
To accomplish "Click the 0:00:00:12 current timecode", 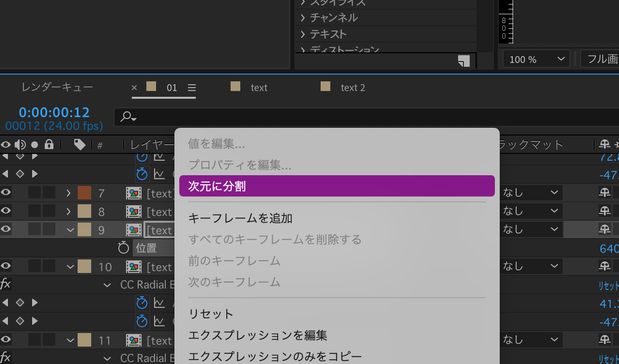I will (x=54, y=113).
